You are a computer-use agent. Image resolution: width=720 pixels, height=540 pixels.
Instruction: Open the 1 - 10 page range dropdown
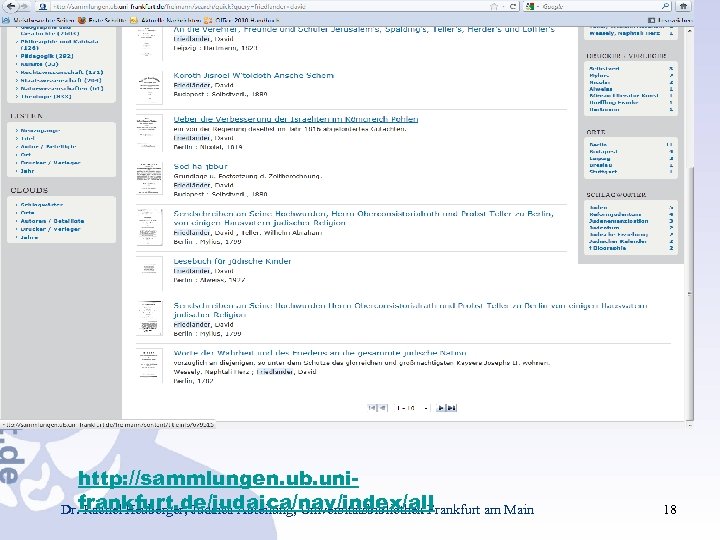click(x=412, y=408)
